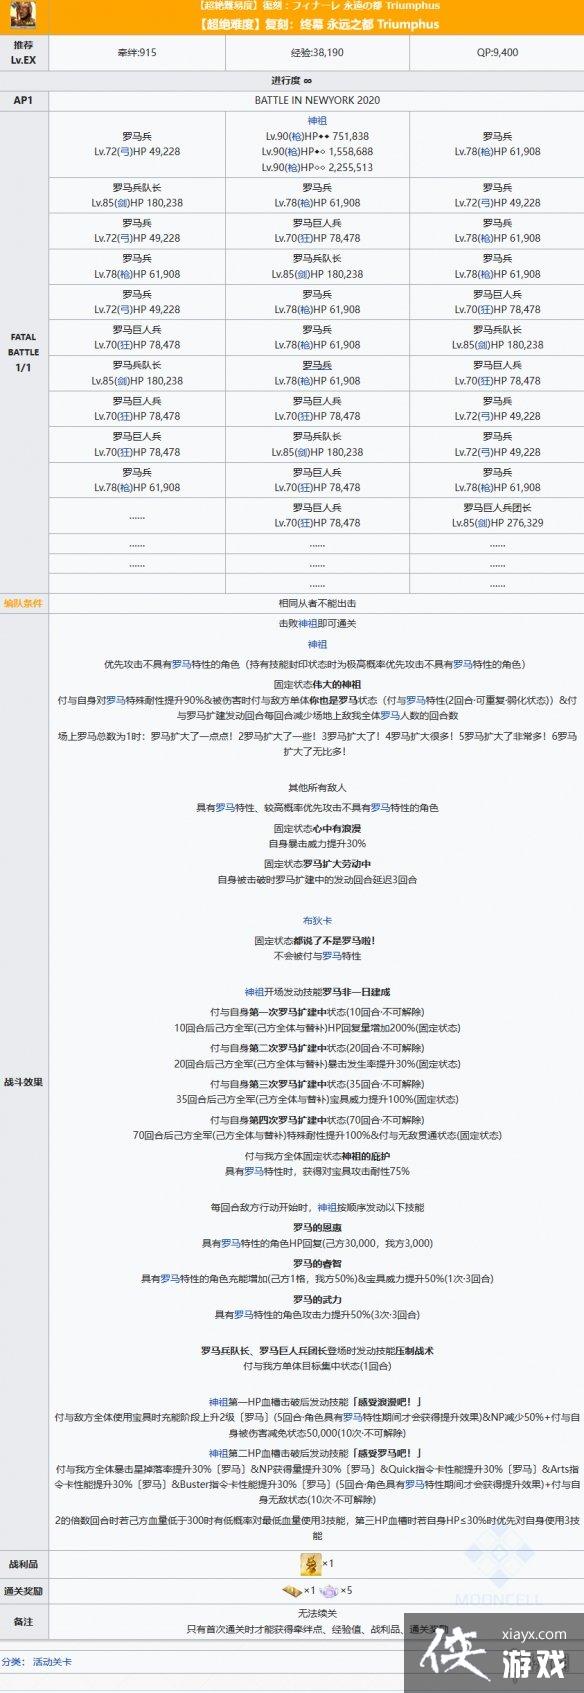This screenshot has height=1693, width=584.
Task: Open the crystal reward icon marked ×5
Action: click(329, 1590)
